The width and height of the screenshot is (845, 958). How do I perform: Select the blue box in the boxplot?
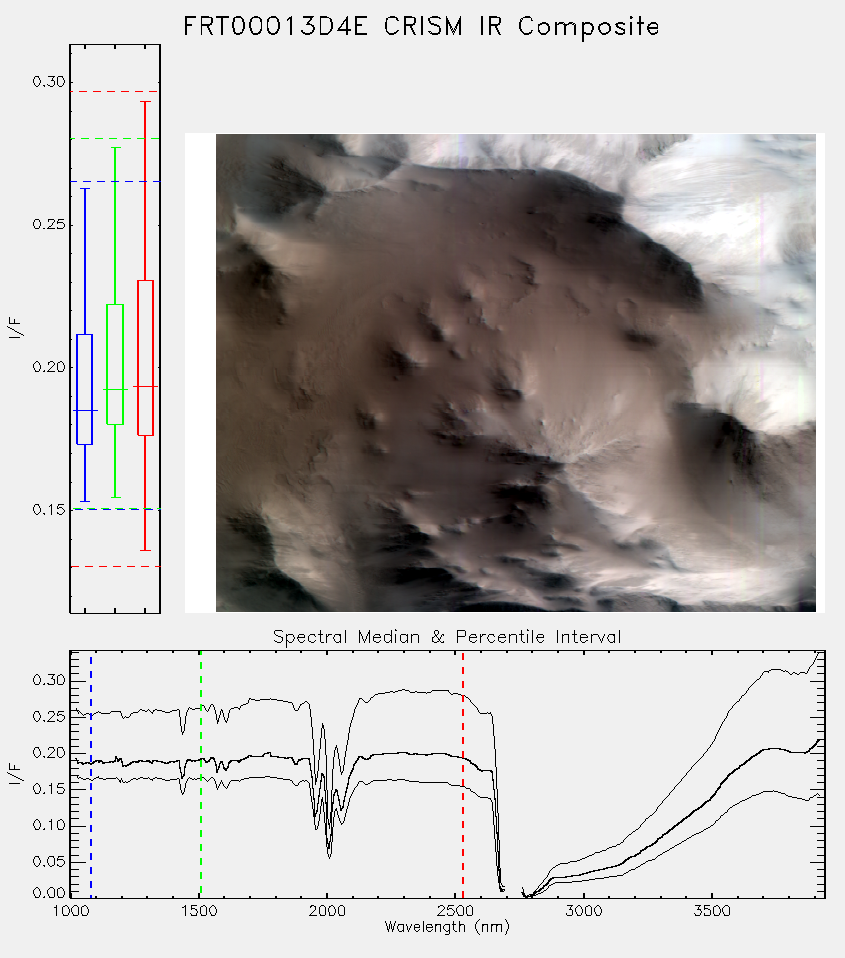pos(84,389)
